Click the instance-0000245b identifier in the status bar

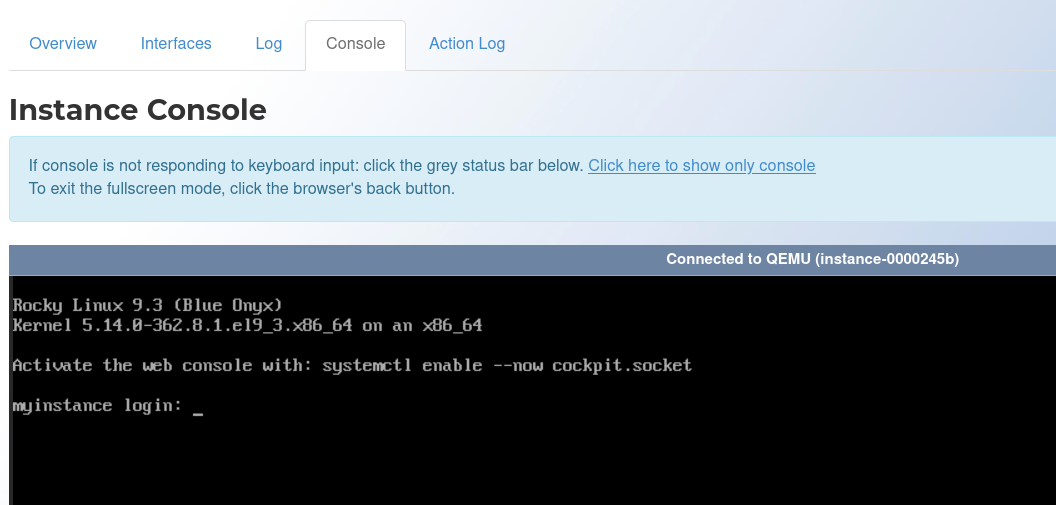click(x=886, y=259)
